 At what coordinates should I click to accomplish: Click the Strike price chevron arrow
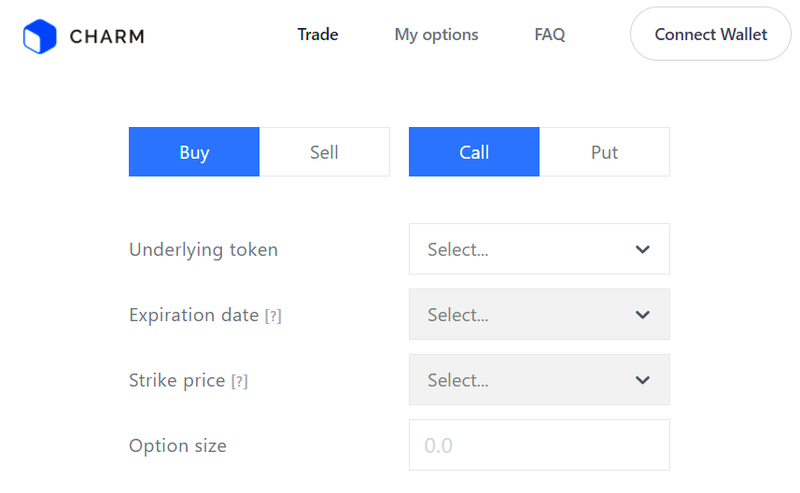point(642,380)
